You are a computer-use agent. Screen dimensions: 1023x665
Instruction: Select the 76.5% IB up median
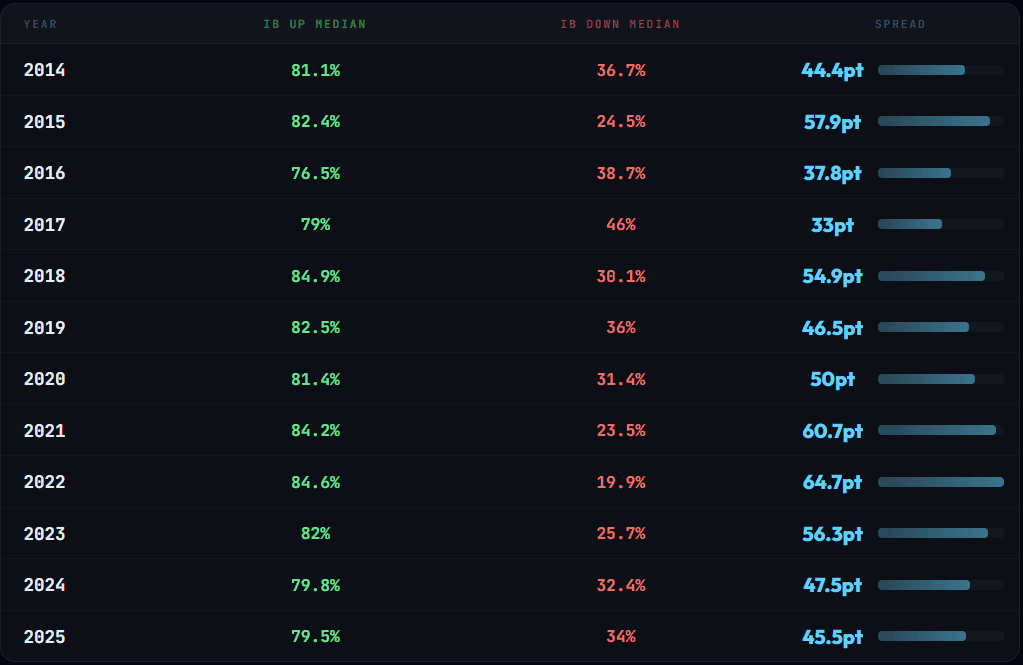click(x=315, y=173)
